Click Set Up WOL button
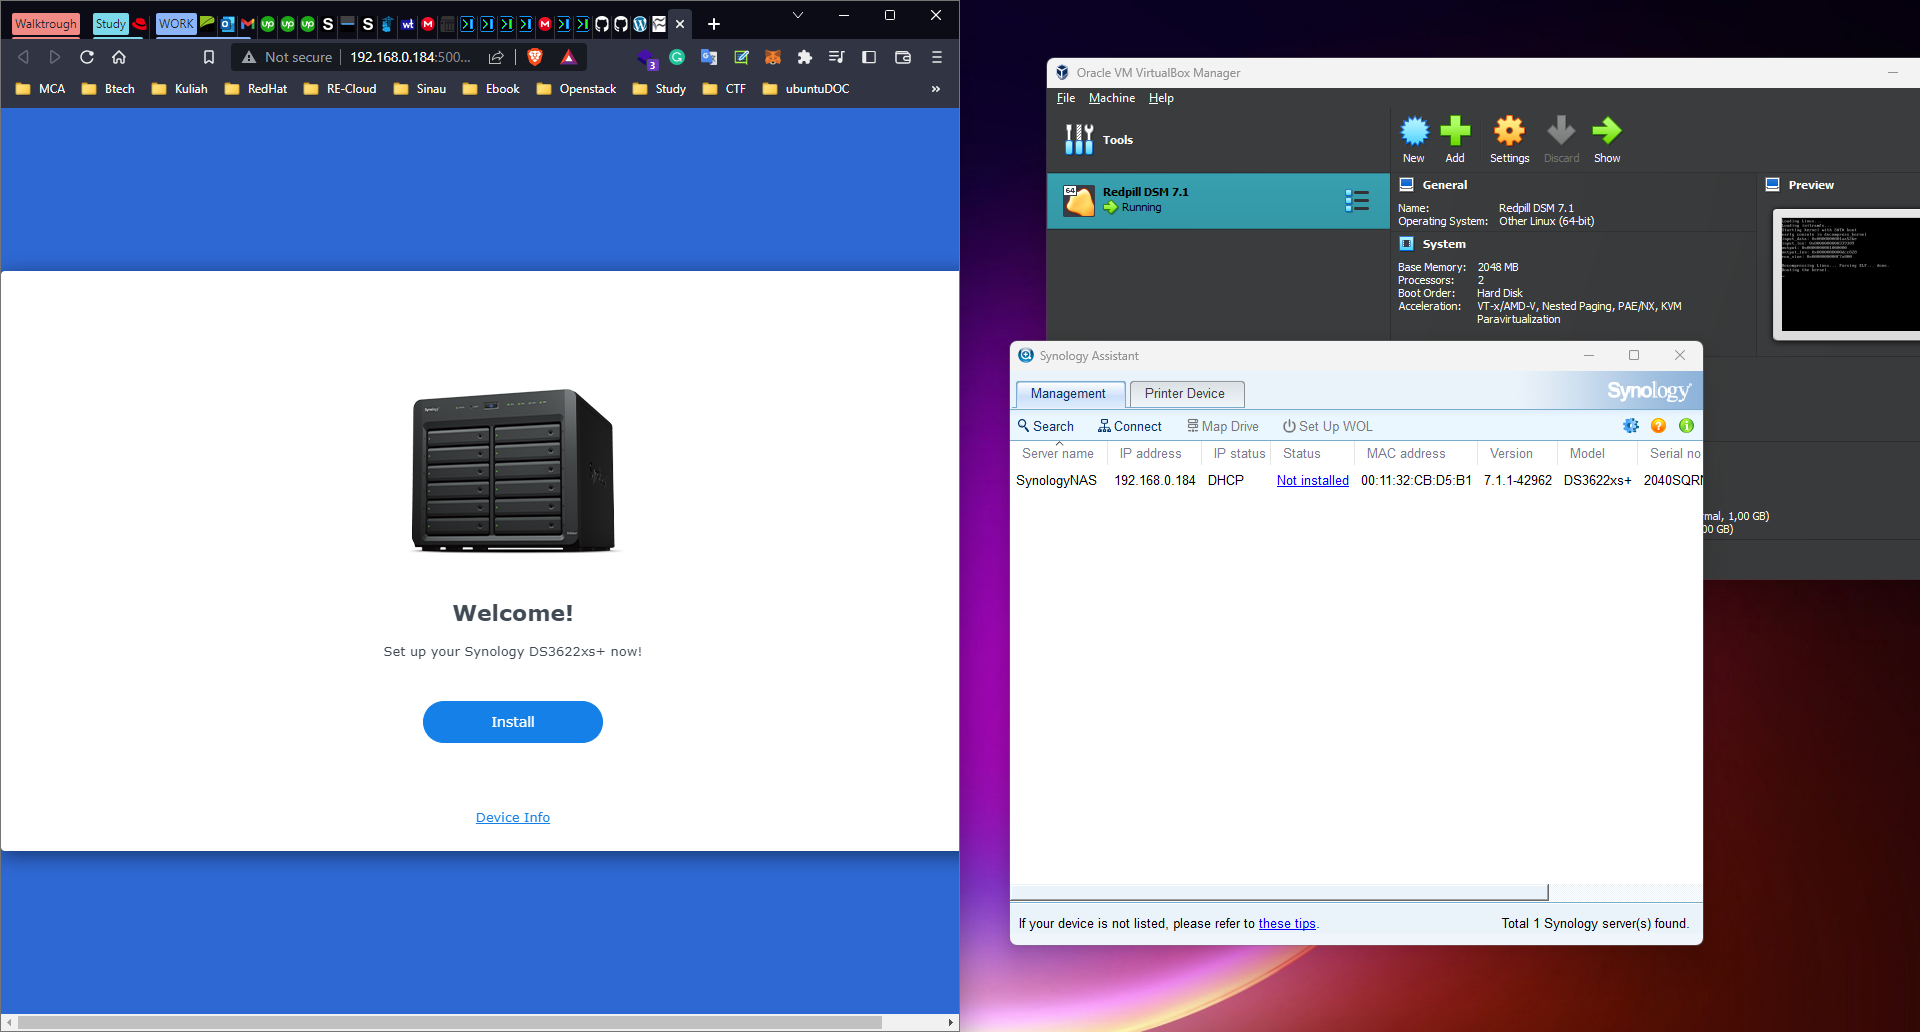This screenshot has width=1920, height=1032. click(1328, 426)
